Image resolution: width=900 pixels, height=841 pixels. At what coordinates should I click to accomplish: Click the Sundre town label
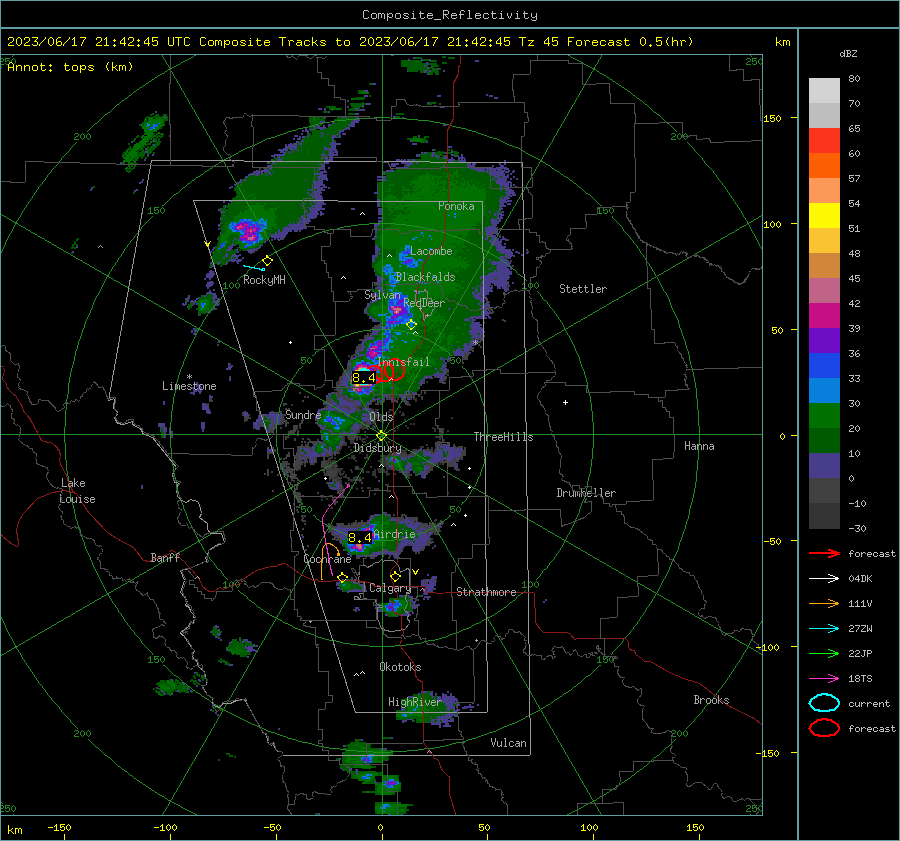[303, 415]
